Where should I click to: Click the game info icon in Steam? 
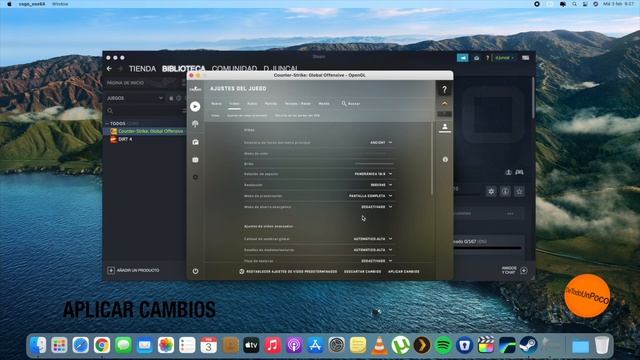point(505,191)
